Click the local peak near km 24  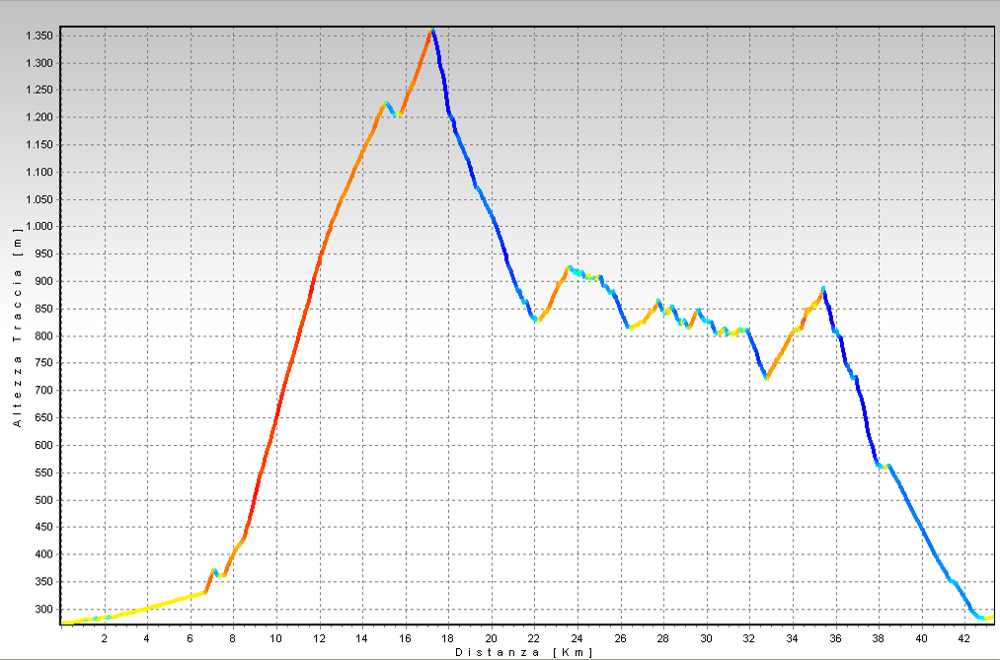click(x=569, y=267)
